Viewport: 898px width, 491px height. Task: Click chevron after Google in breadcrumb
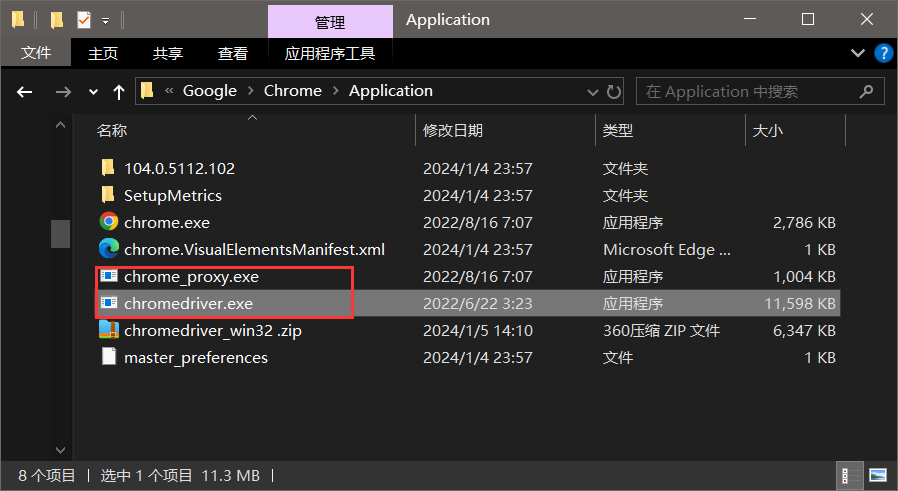coord(251,91)
